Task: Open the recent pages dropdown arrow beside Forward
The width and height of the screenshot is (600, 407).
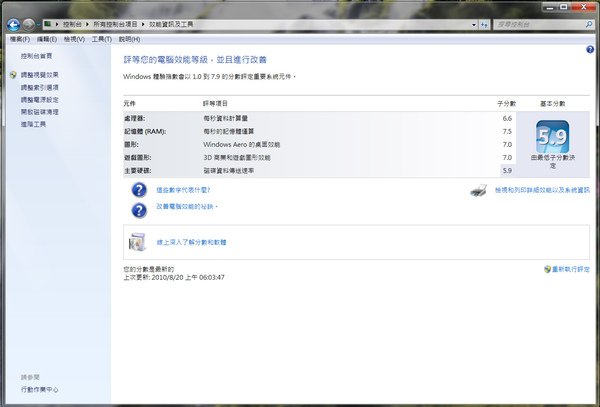Action: [x=38, y=25]
